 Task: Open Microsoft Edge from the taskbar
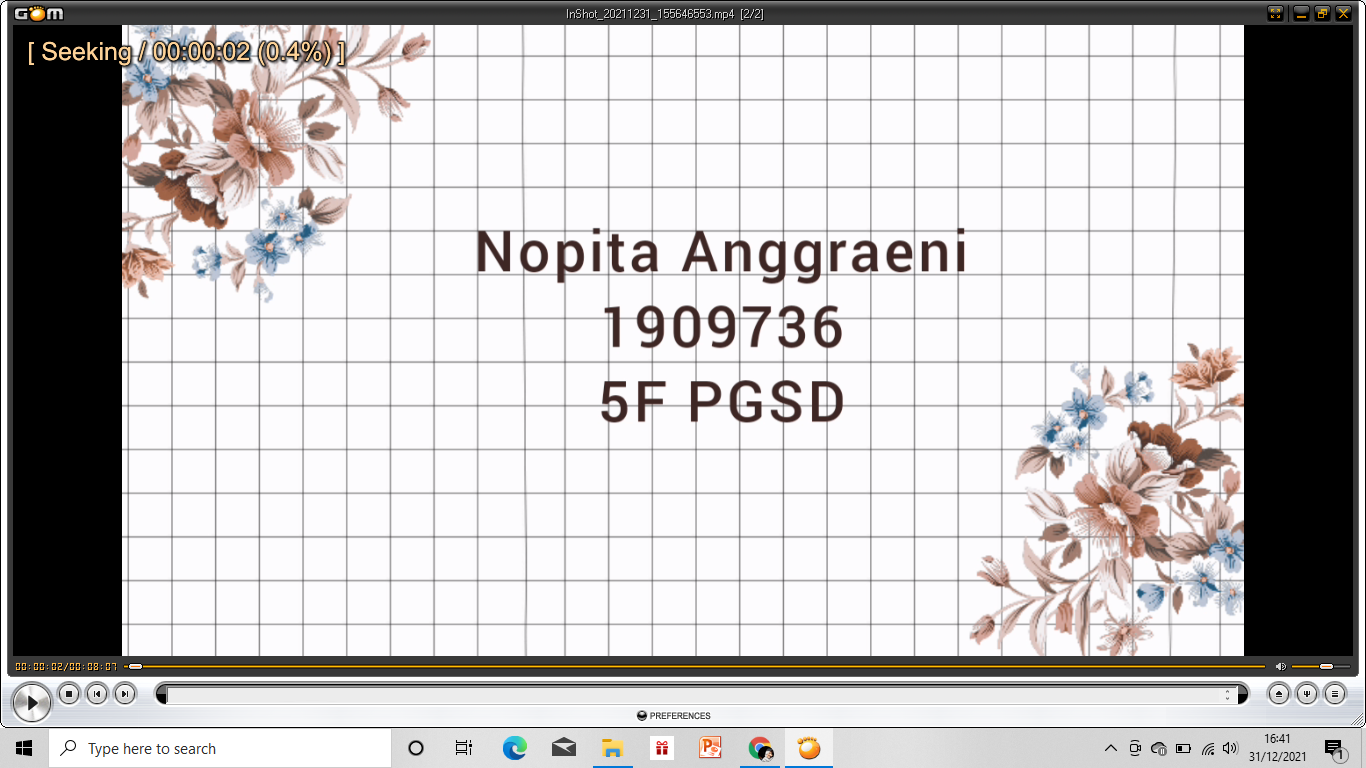tap(514, 748)
